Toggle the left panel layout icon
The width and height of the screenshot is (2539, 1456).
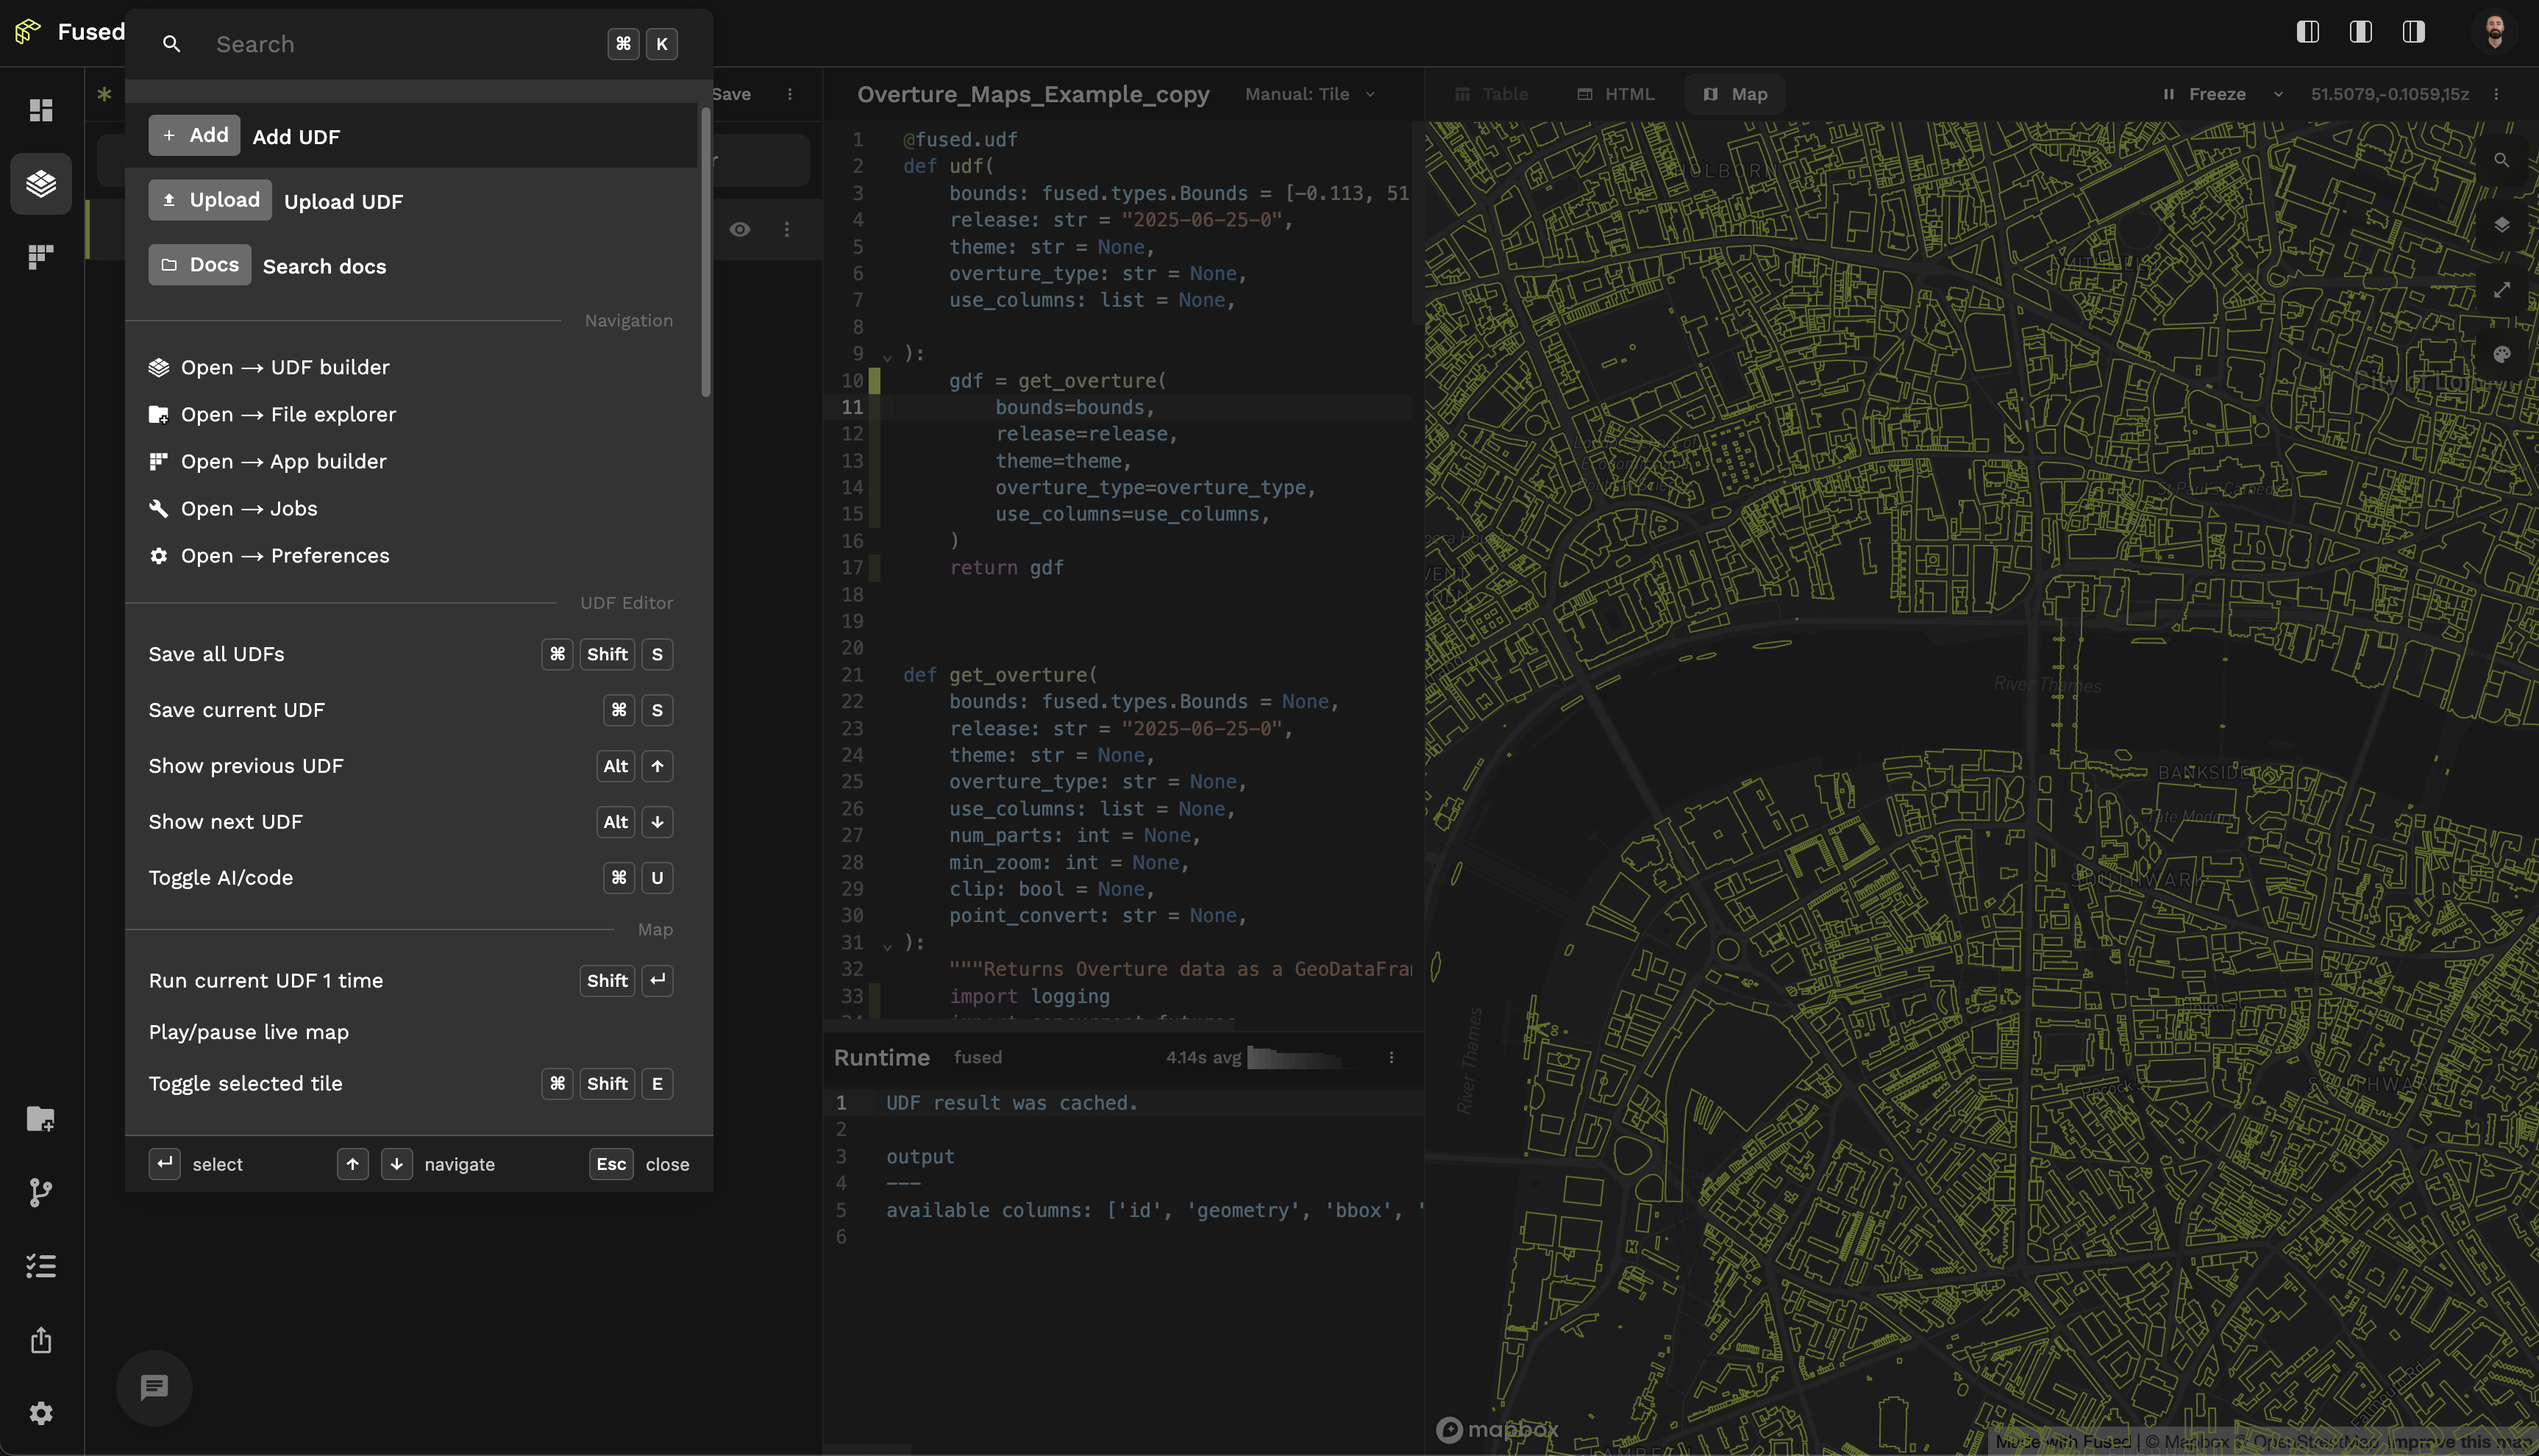click(x=2307, y=32)
